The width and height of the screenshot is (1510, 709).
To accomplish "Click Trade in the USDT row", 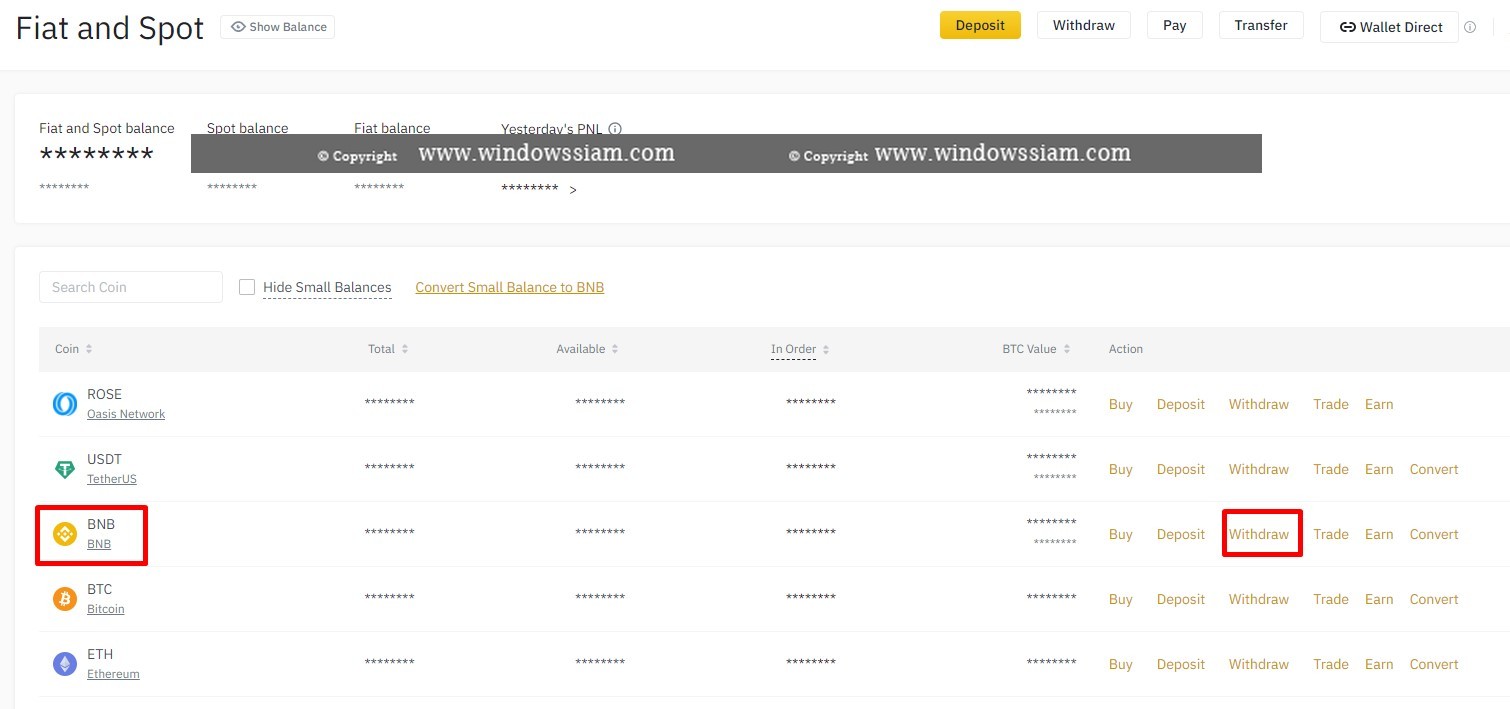I will [1331, 469].
